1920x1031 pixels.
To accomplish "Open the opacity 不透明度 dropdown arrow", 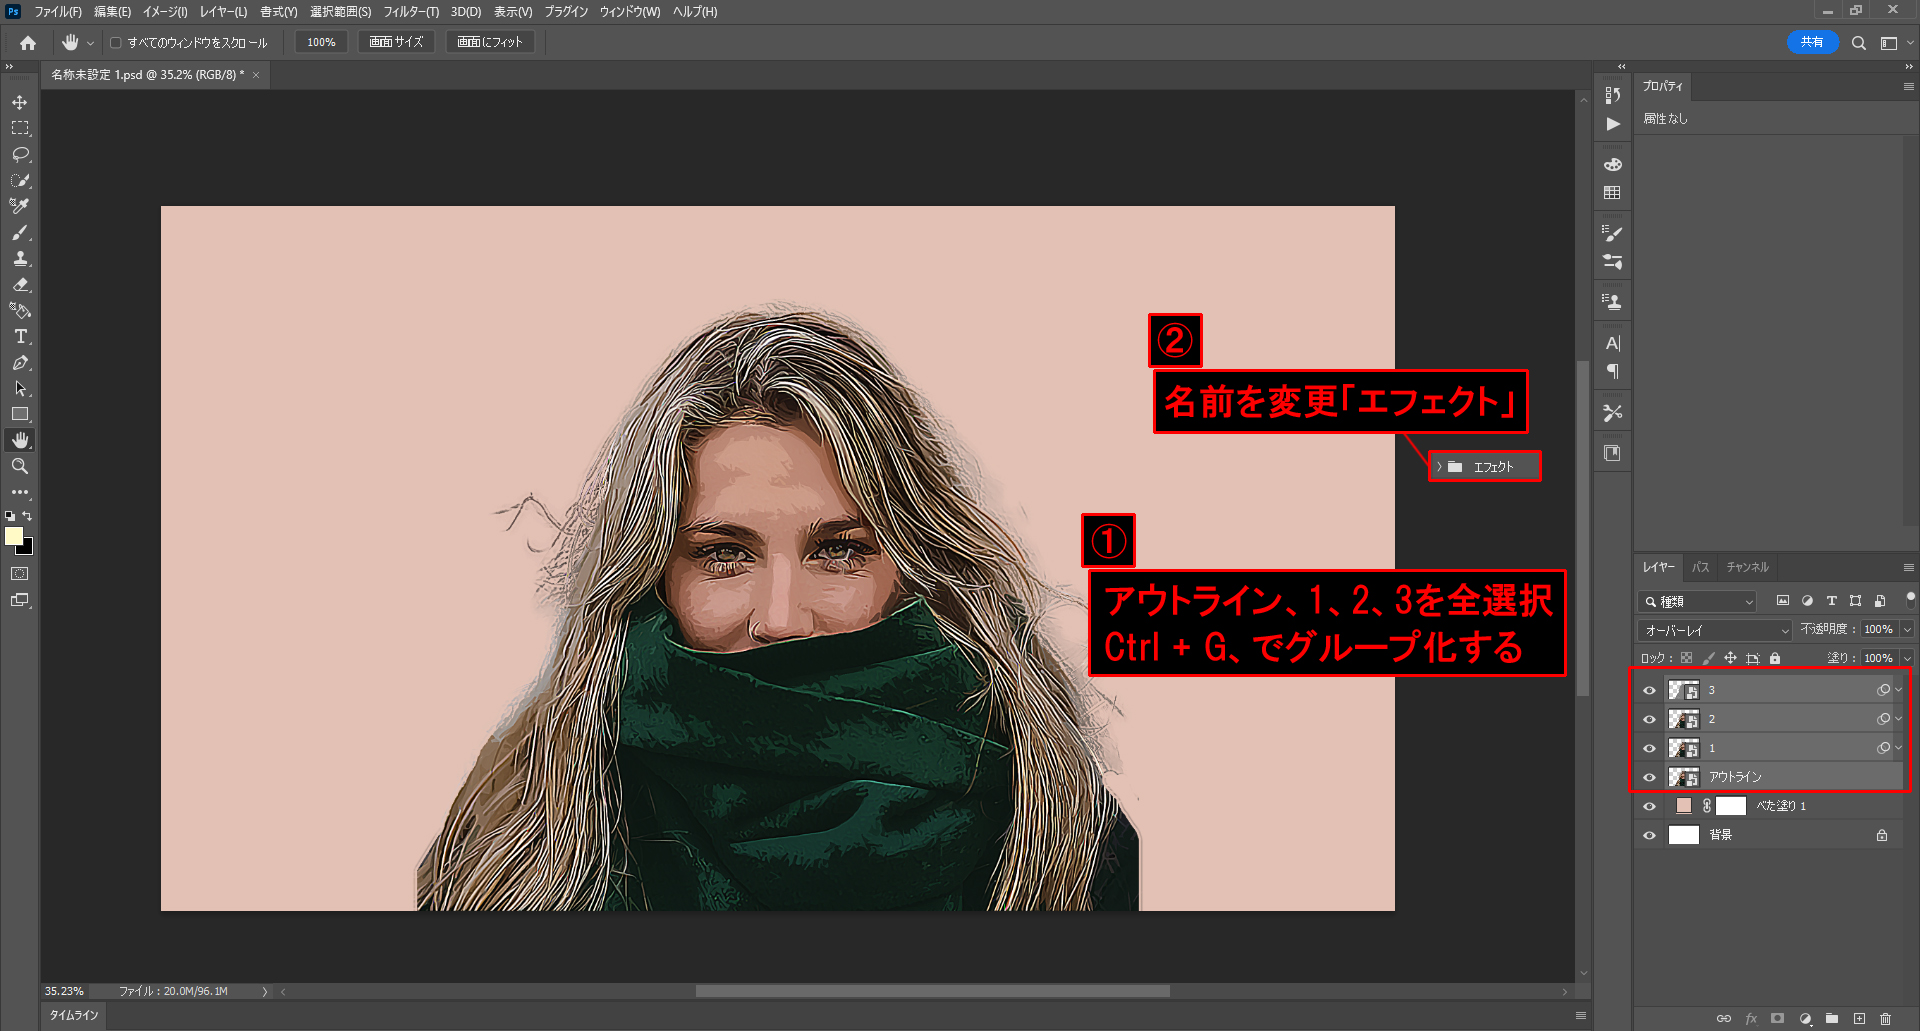I will [x=1907, y=629].
